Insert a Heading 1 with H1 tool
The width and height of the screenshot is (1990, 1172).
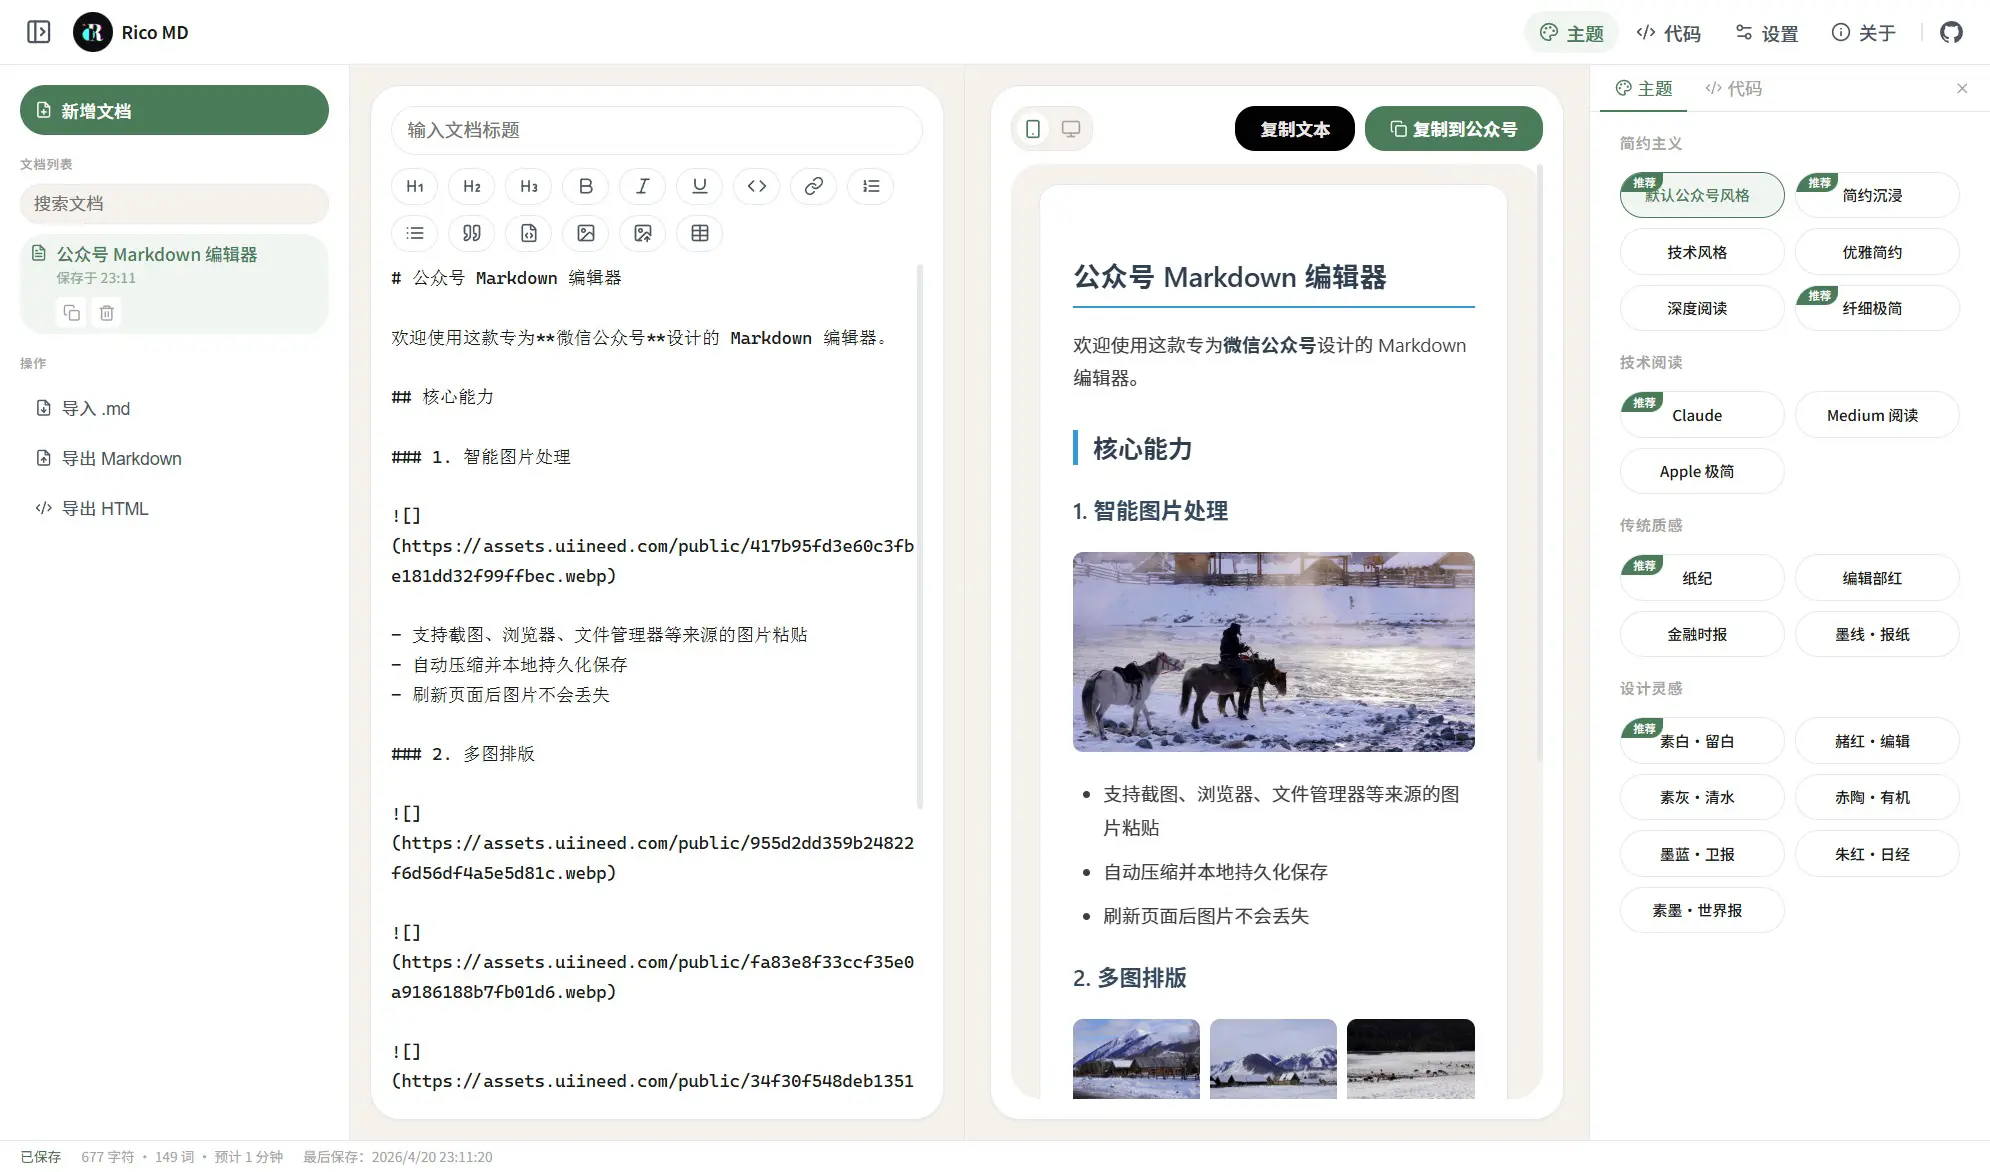pos(415,186)
